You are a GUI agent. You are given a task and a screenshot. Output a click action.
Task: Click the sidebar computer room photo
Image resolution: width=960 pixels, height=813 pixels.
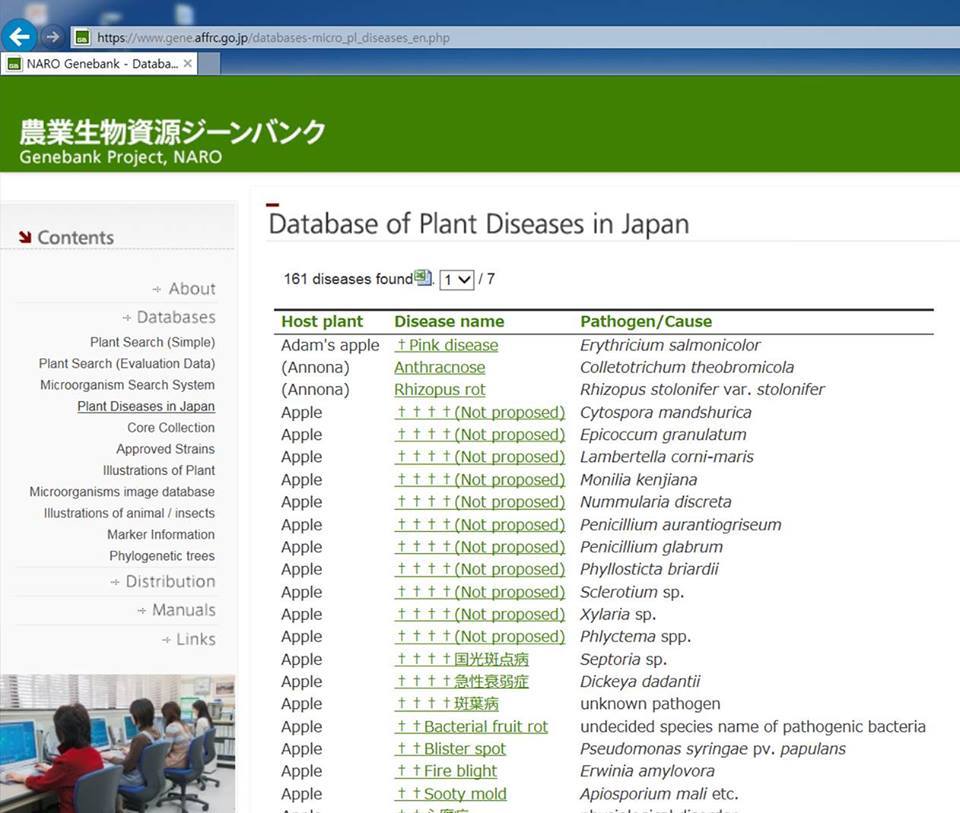pyautogui.click(x=118, y=743)
